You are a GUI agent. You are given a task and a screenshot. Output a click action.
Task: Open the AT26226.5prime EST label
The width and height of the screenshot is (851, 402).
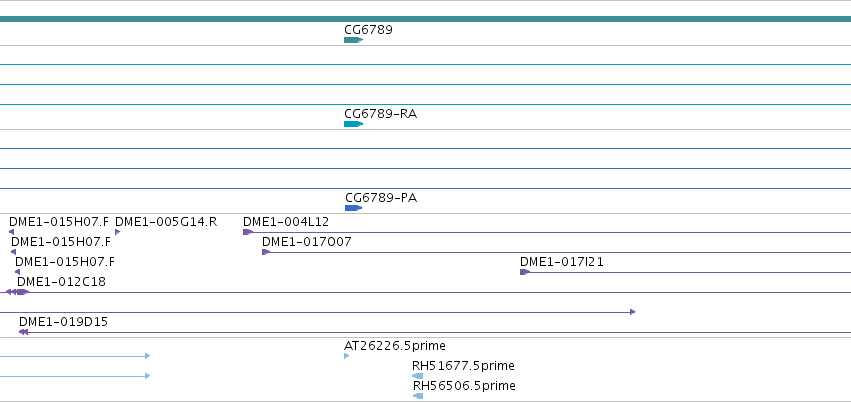click(395, 346)
